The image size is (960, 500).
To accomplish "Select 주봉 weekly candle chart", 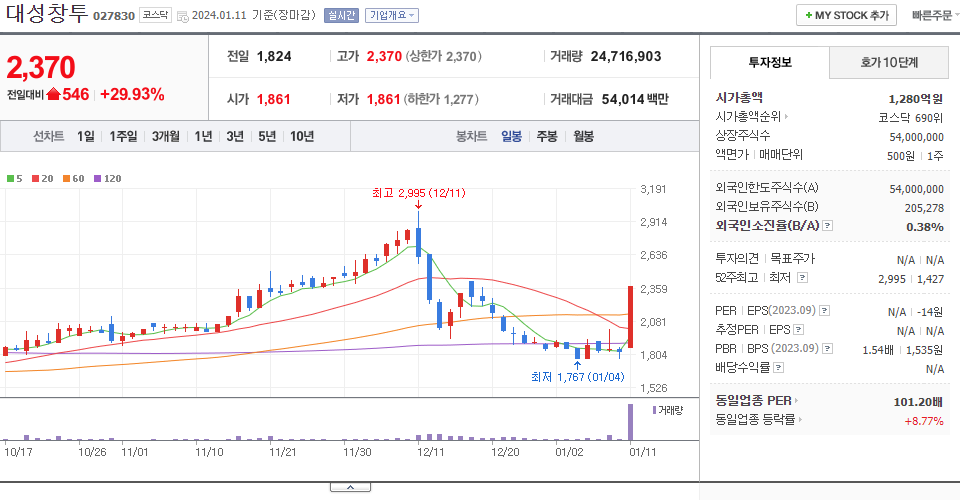I will (x=547, y=136).
